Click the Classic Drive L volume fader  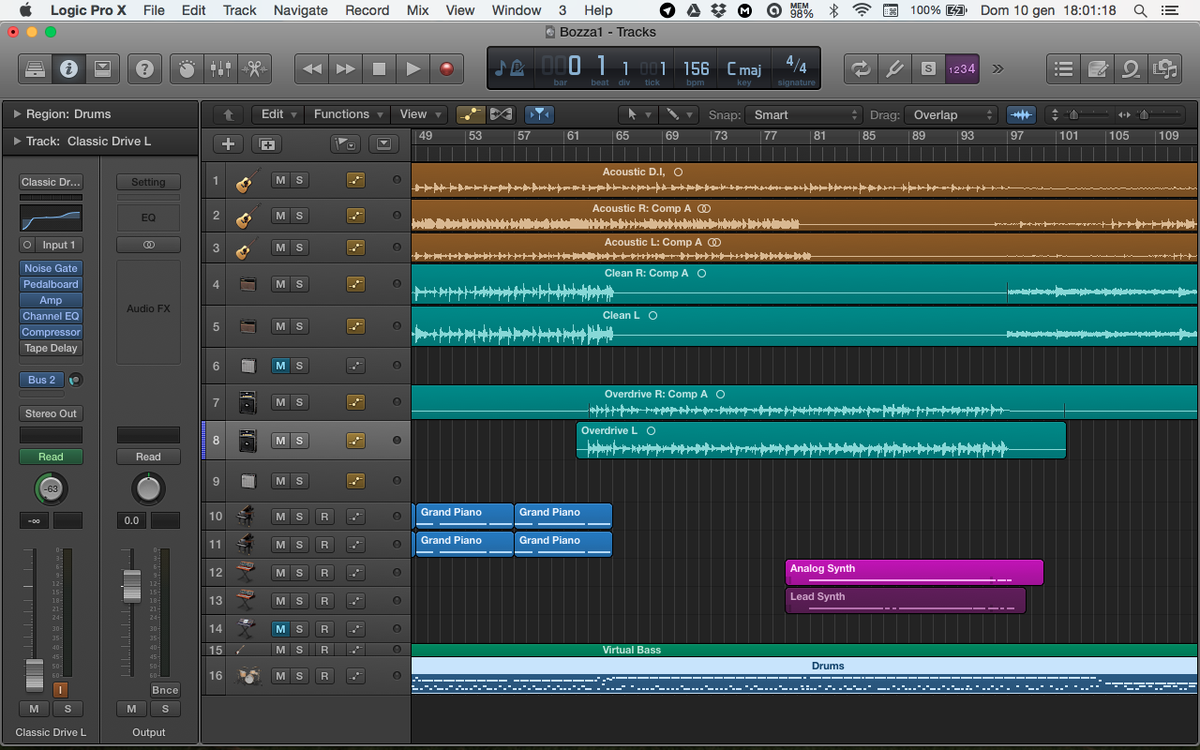click(34, 675)
